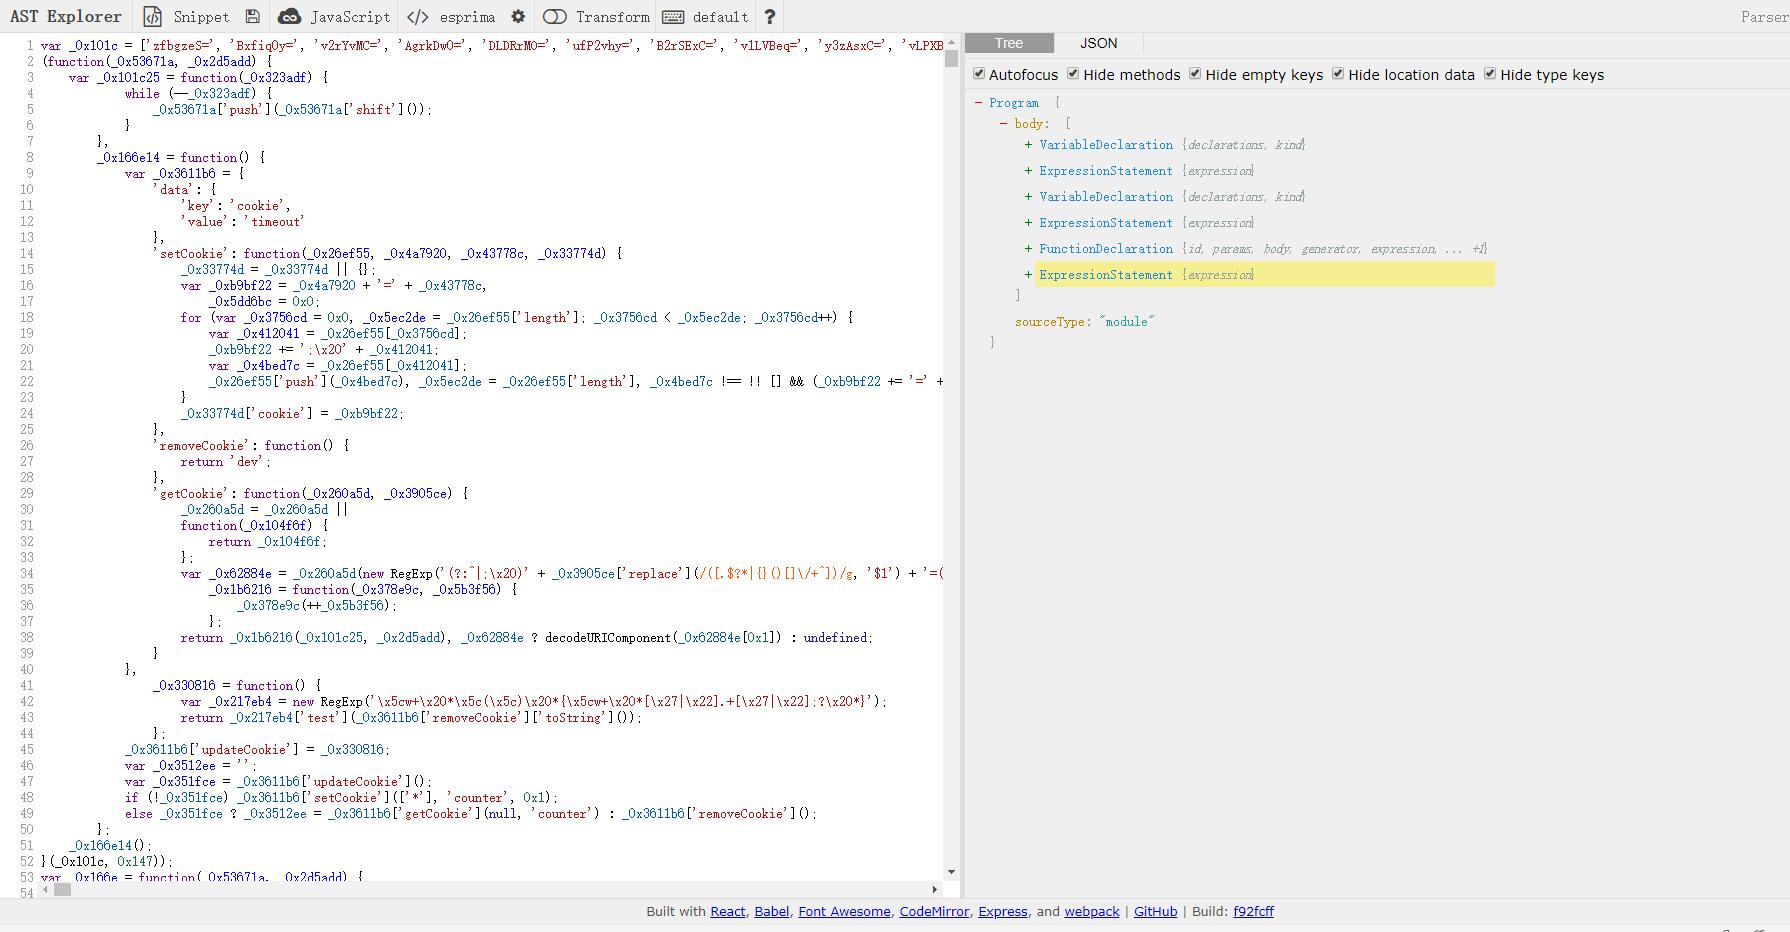The image size is (1790, 932).
Task: Click the horizontal scroll left arrow
Action: [x=46, y=889]
